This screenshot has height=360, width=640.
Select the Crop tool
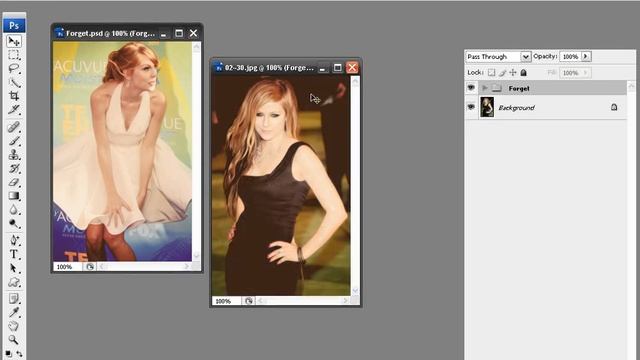click(14, 96)
